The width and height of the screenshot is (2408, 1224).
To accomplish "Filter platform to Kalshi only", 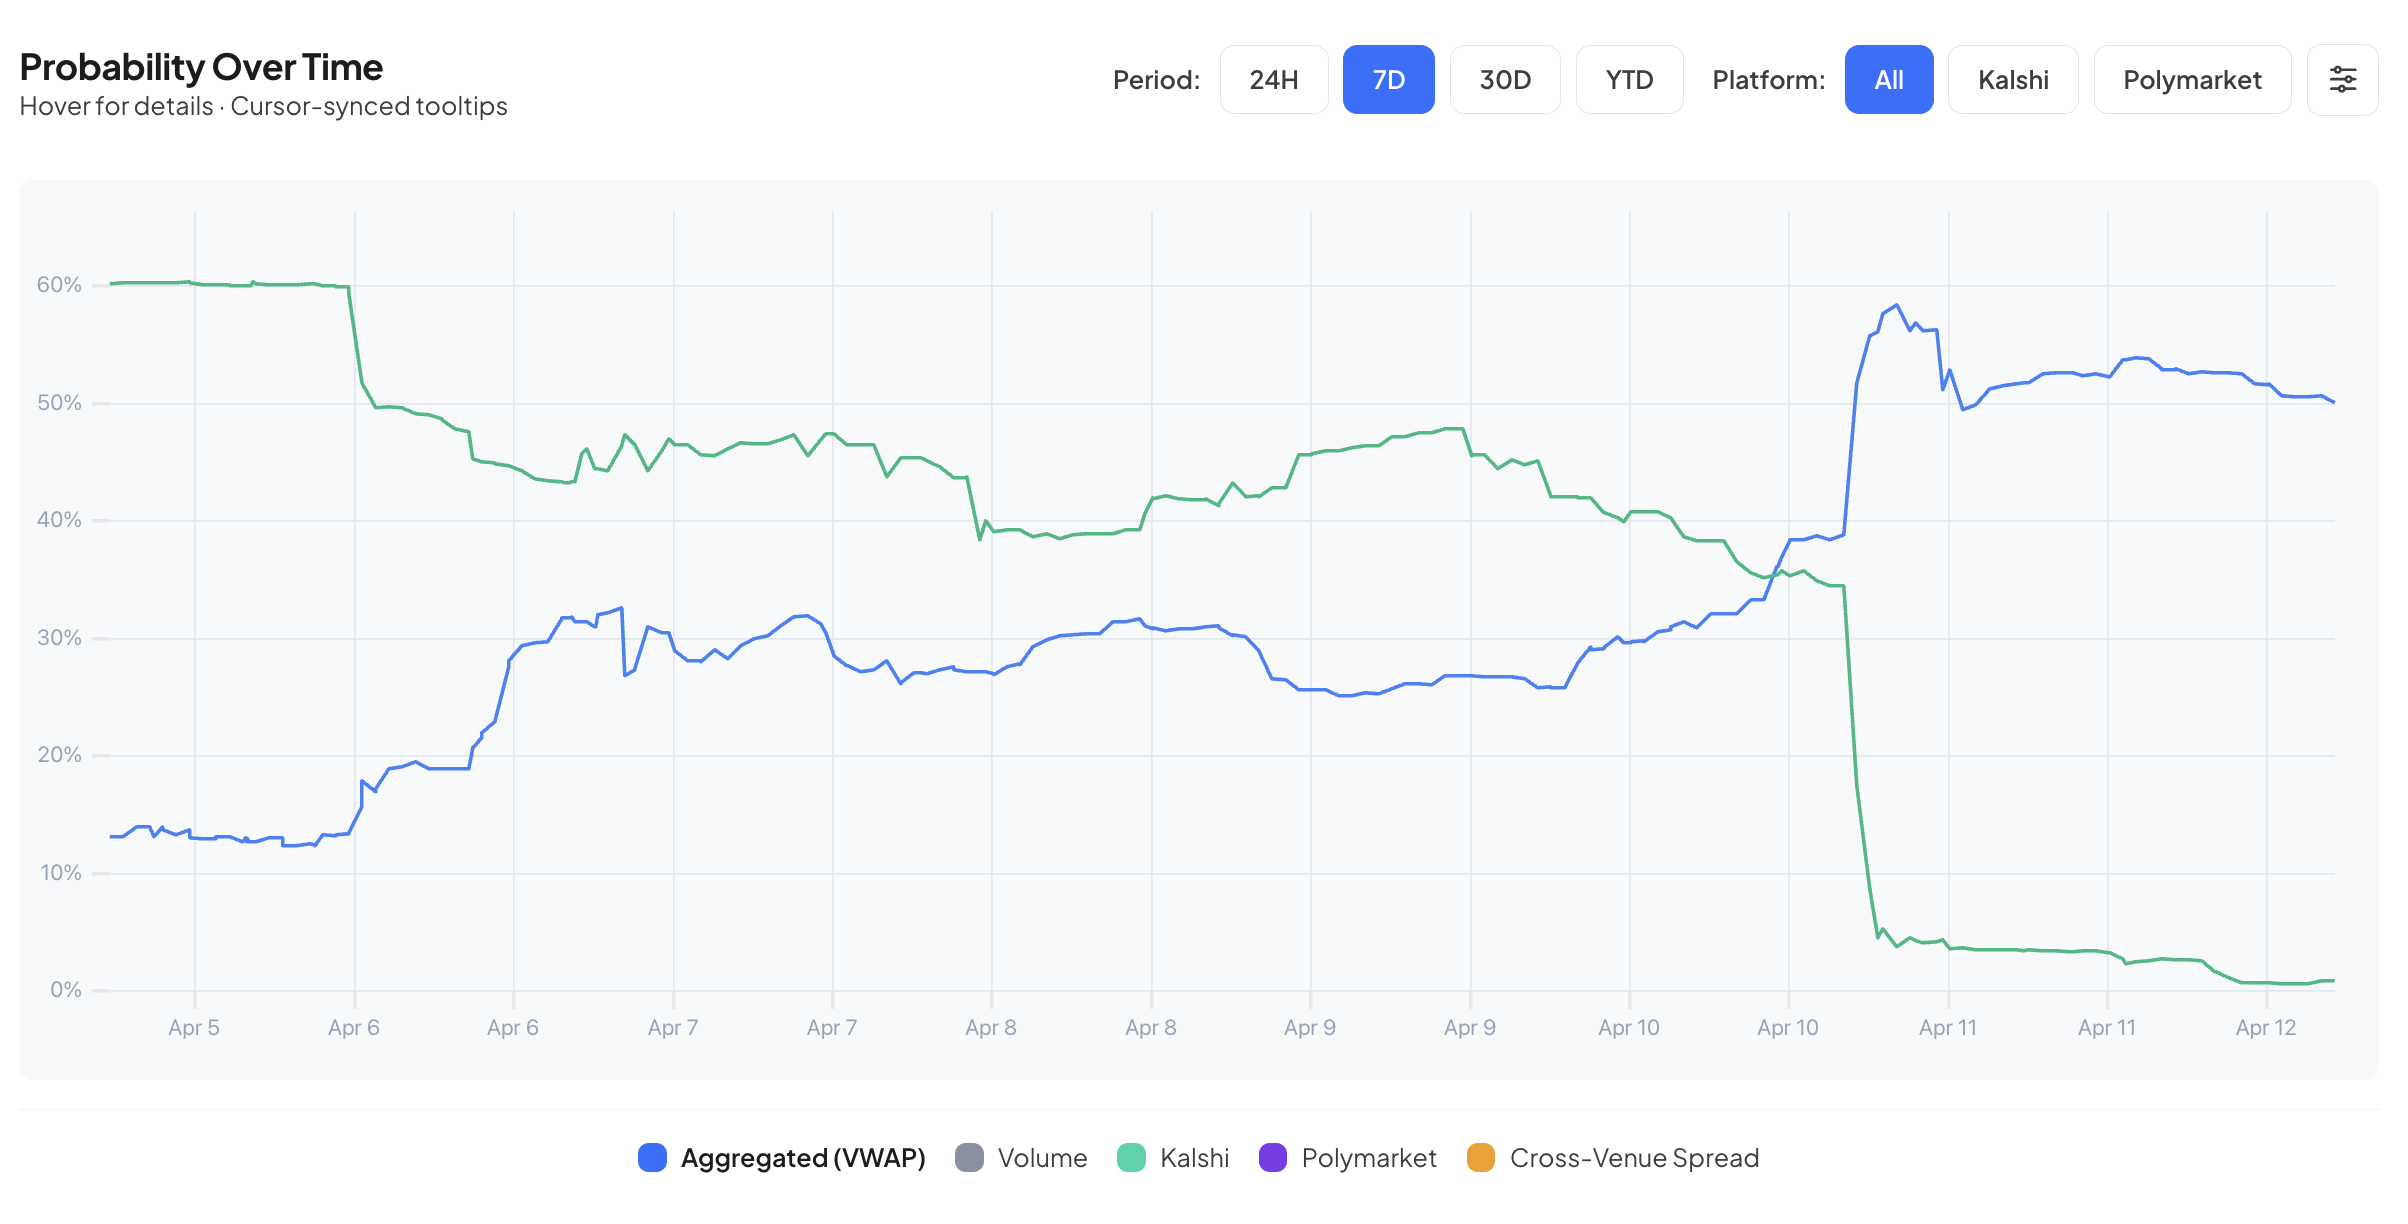I will [2012, 80].
